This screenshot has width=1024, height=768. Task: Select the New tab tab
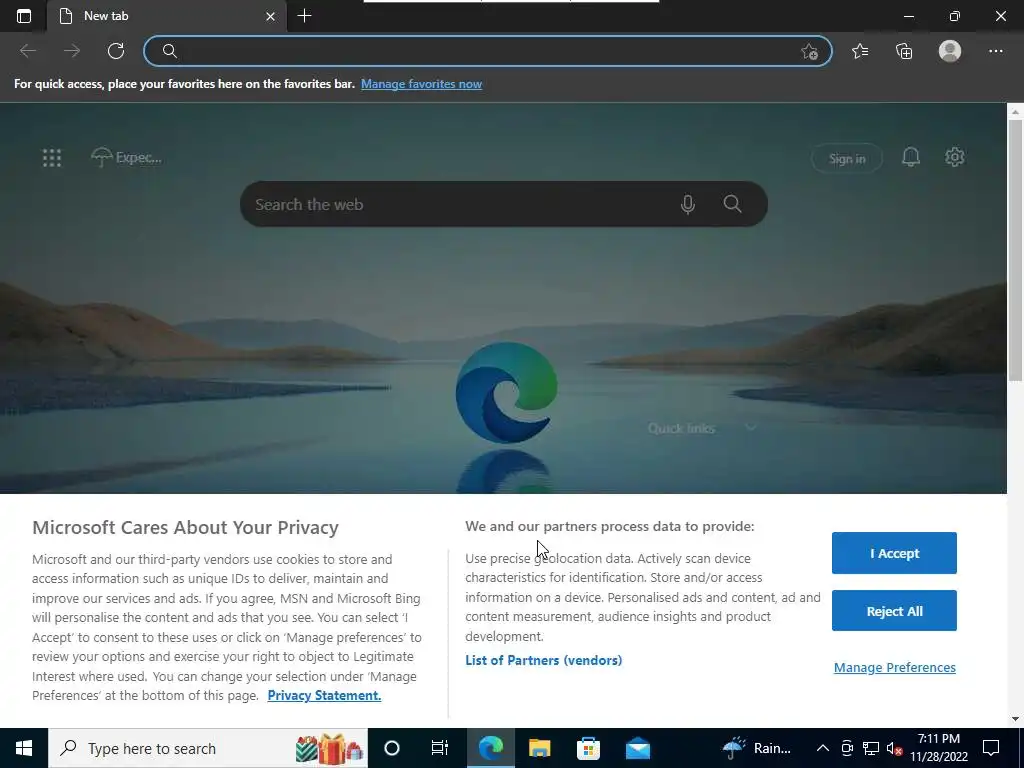167,16
